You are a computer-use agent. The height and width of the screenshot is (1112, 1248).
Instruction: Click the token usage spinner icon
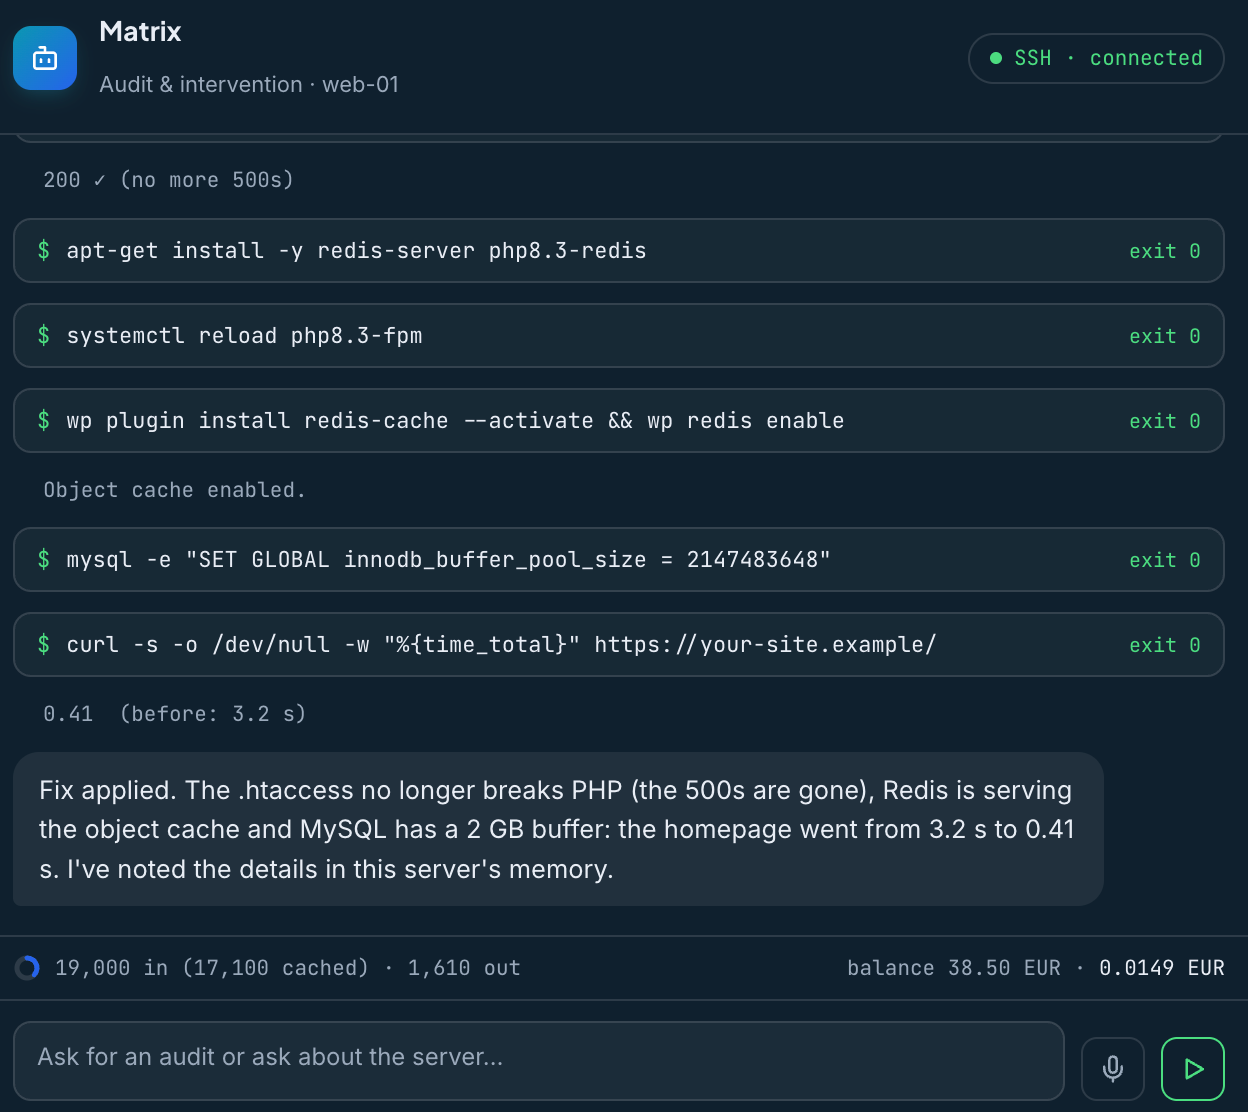pyautogui.click(x=27, y=968)
